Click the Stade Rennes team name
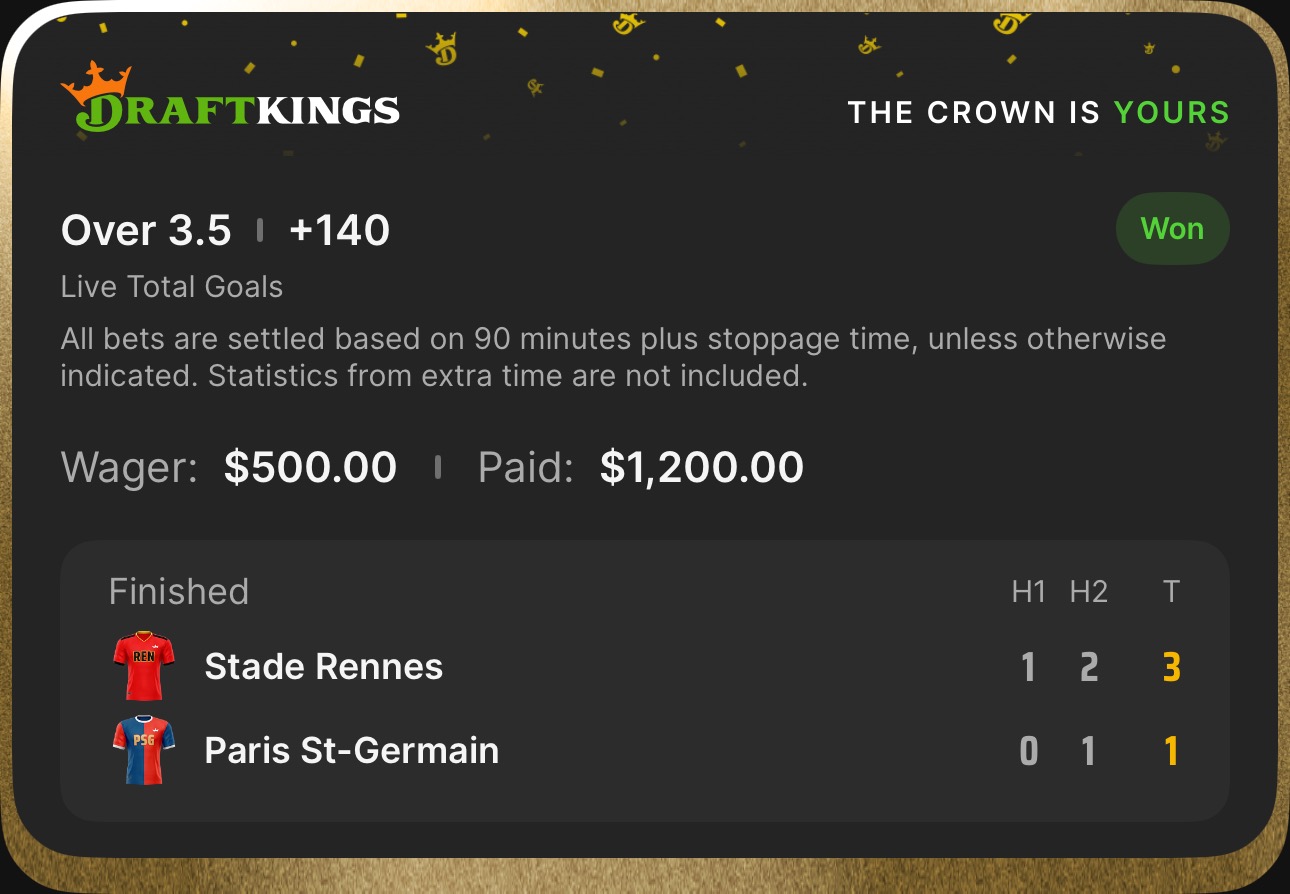Viewport: 1290px width, 894px height. pyautogui.click(x=323, y=667)
